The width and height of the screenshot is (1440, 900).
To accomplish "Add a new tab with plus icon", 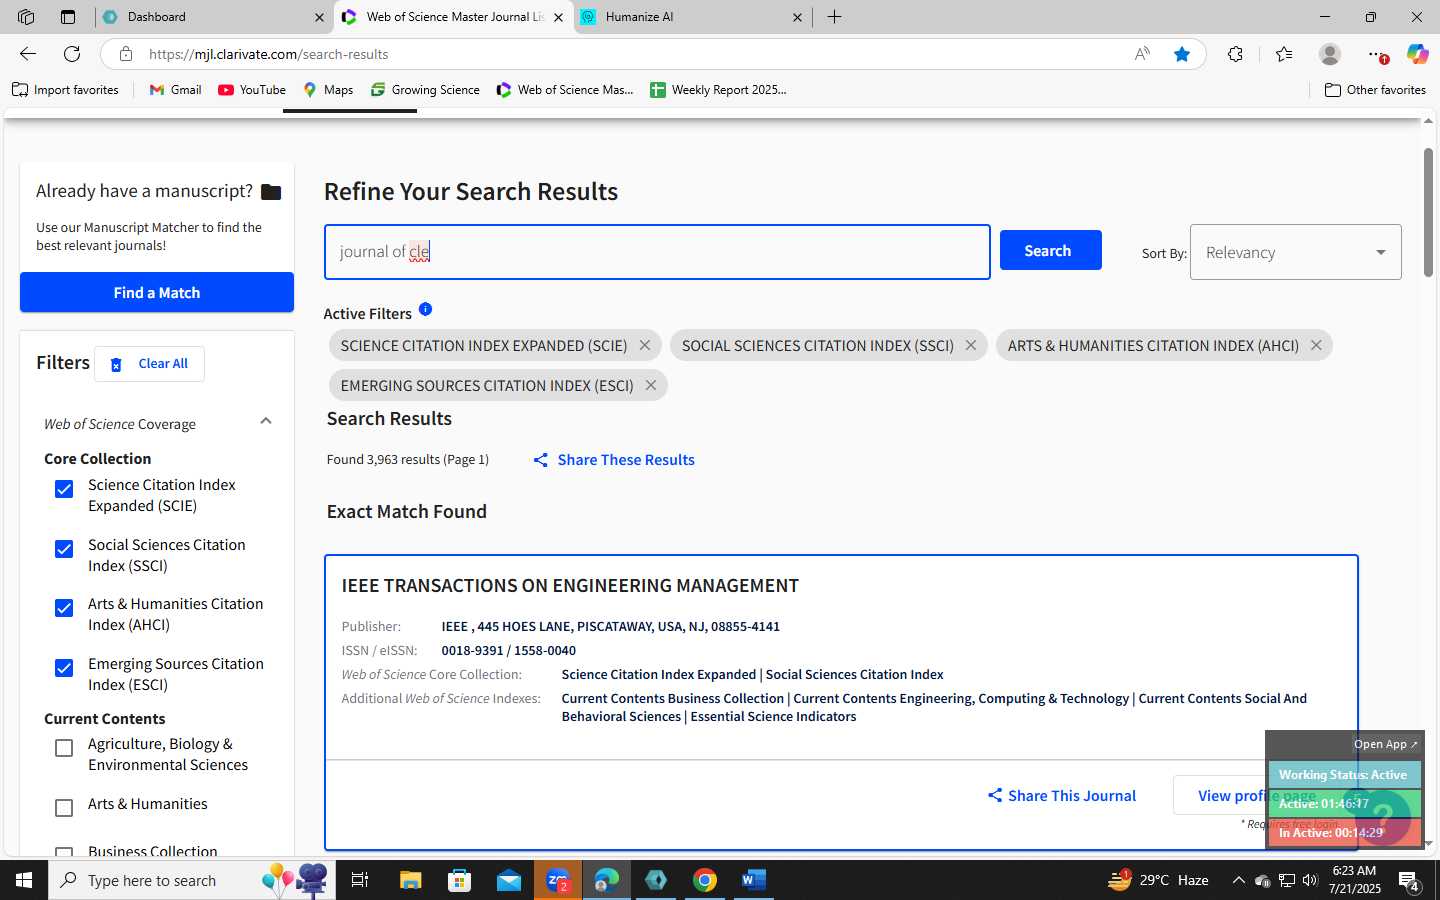I will (834, 17).
